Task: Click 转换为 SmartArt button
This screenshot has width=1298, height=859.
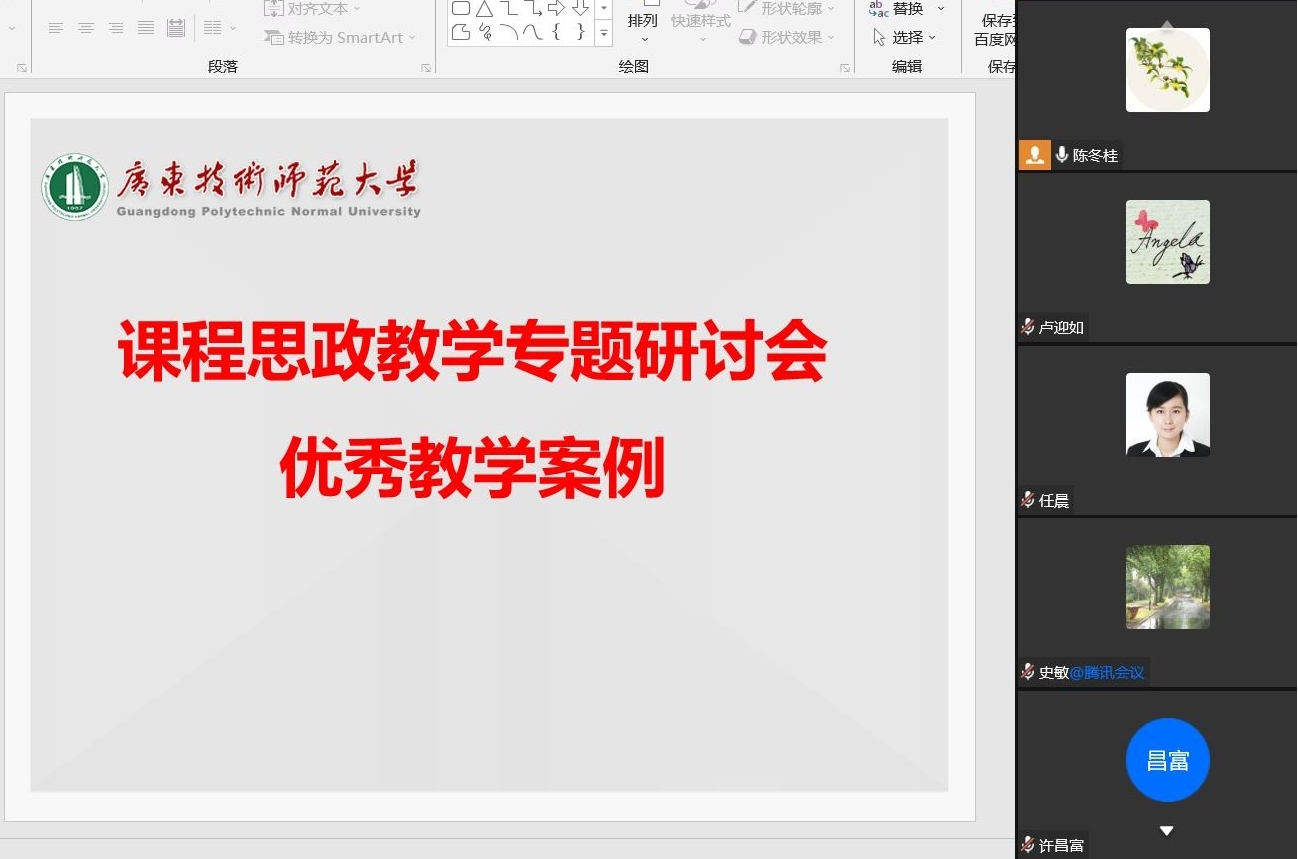Action: tap(340, 37)
